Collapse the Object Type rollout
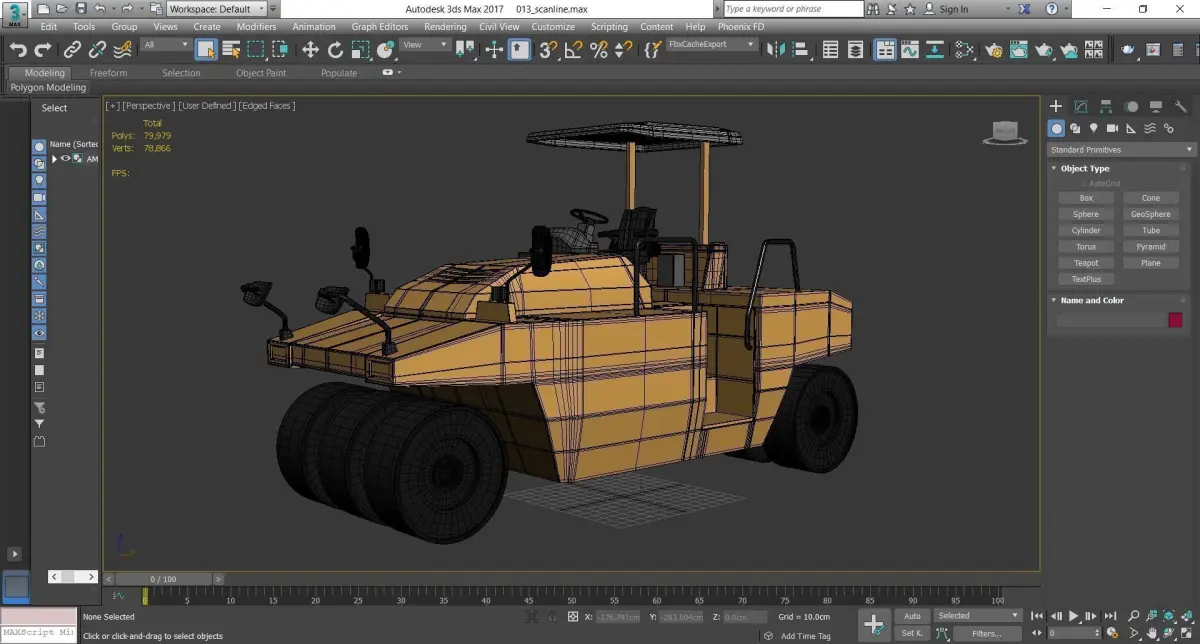This screenshot has height=644, width=1200. [1084, 168]
